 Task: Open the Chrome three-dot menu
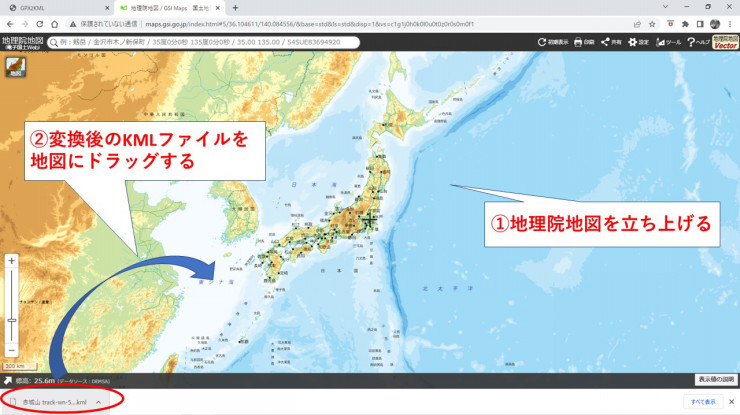(x=730, y=24)
